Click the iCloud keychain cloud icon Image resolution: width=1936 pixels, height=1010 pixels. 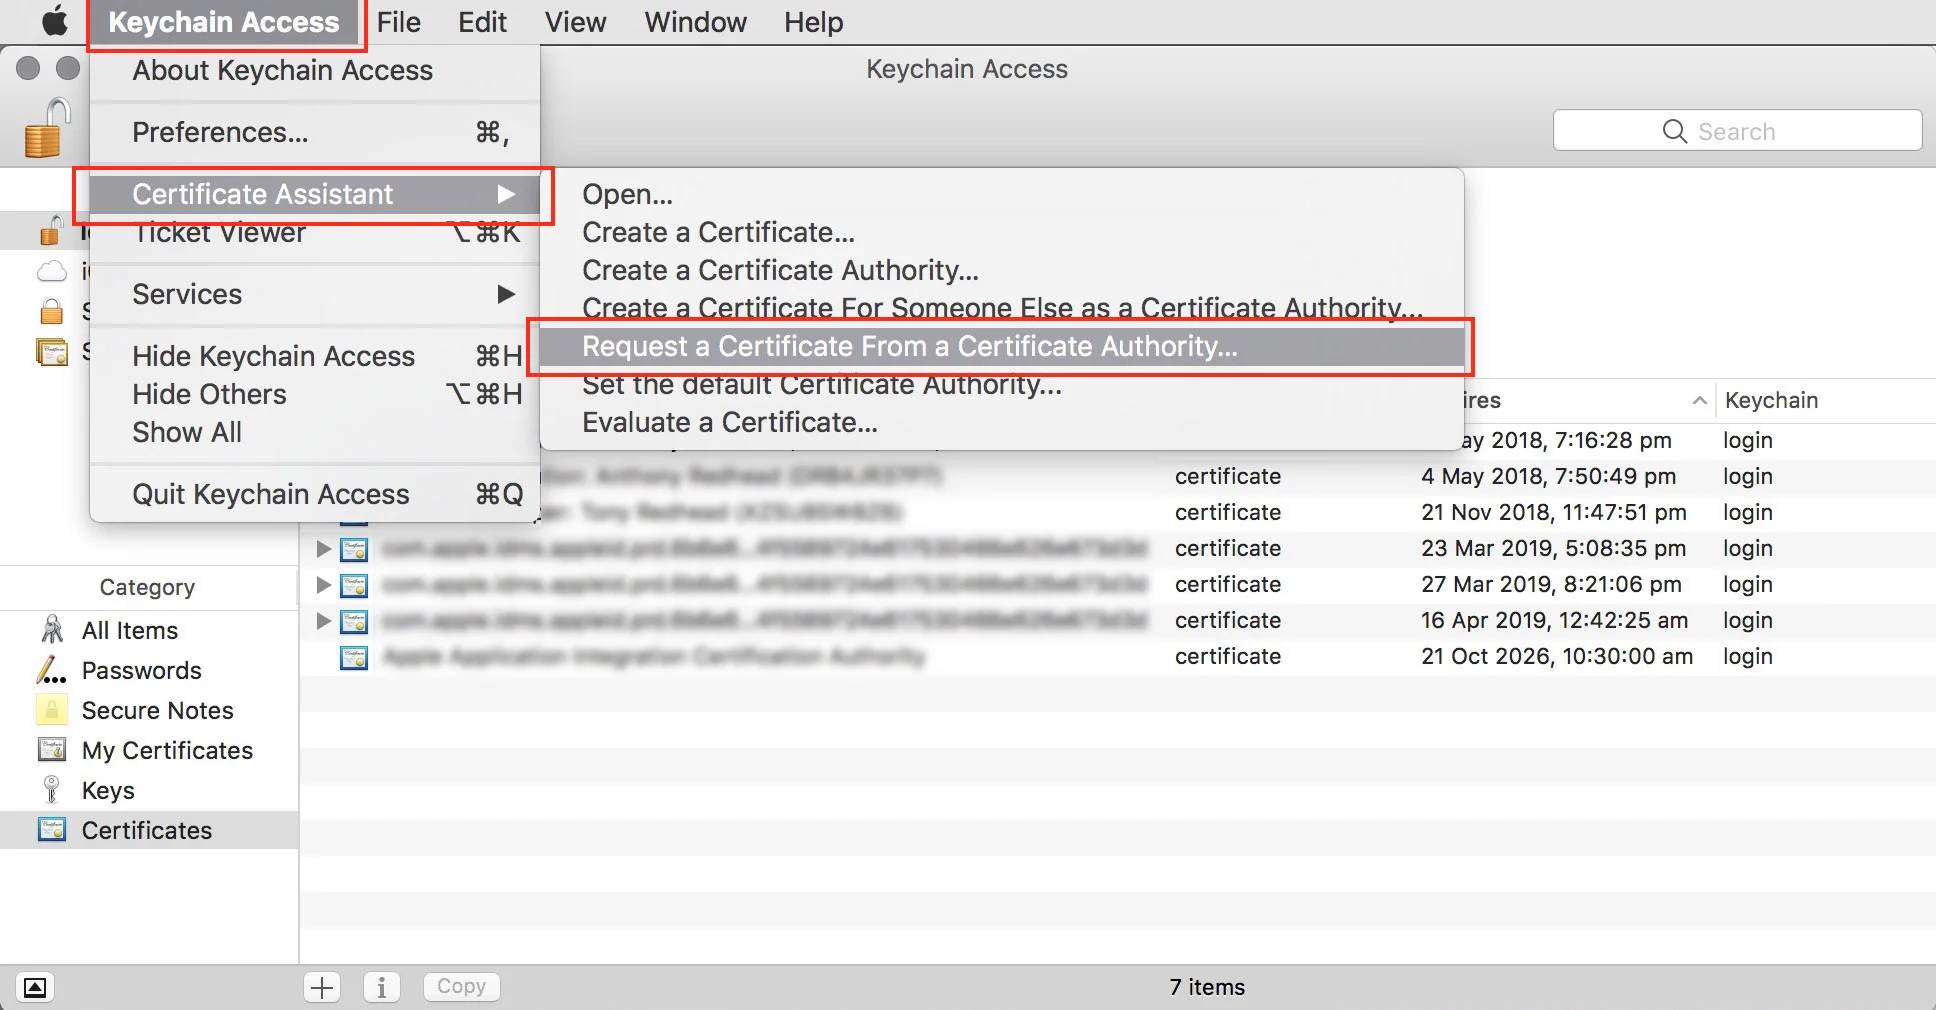click(52, 271)
